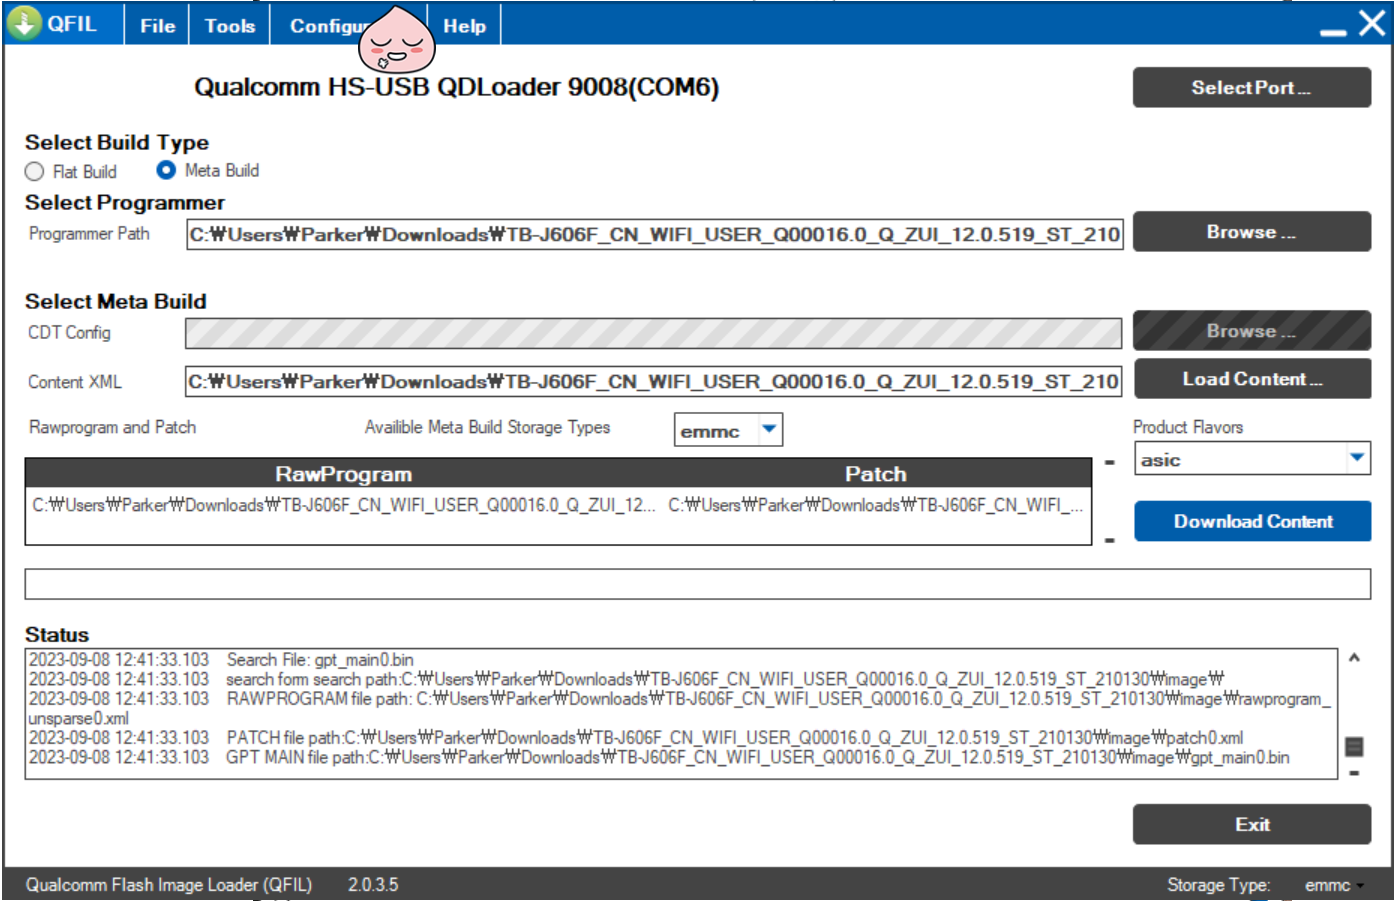Click the QFIL green download logo icon
Screen dimensions: 1395x901
pyautogui.click(x=24, y=23)
